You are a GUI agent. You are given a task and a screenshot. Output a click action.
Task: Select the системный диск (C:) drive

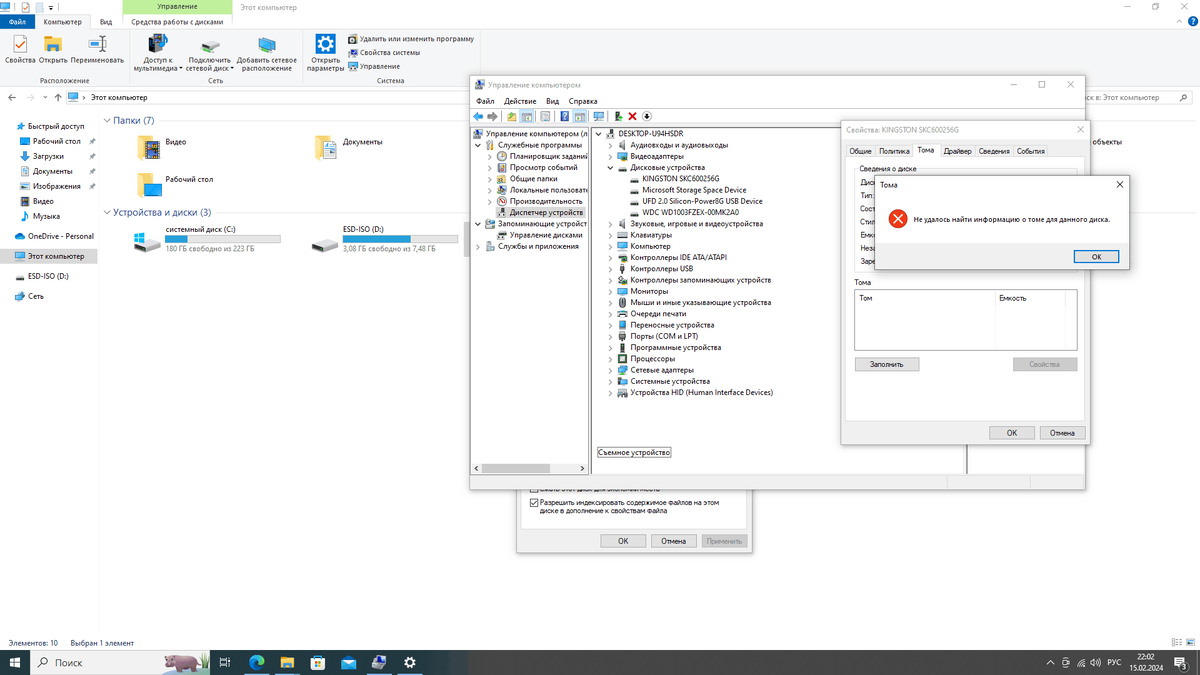[x=208, y=240]
